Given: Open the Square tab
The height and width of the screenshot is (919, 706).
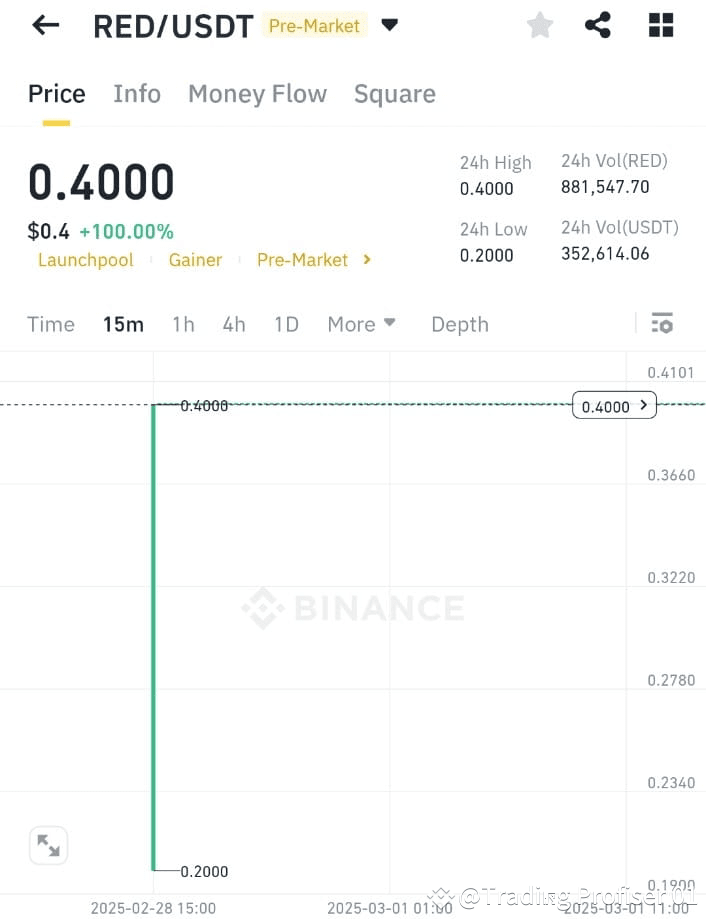Looking at the screenshot, I should (394, 93).
